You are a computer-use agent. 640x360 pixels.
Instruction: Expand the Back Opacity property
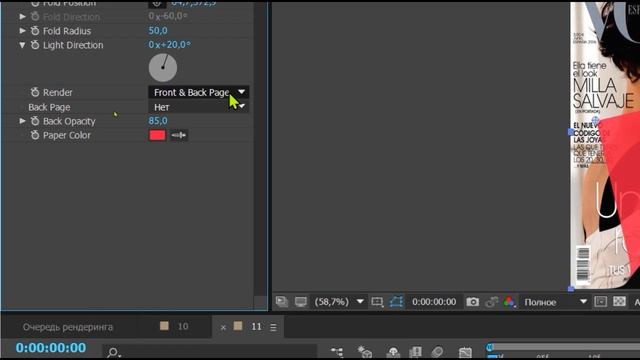point(22,121)
